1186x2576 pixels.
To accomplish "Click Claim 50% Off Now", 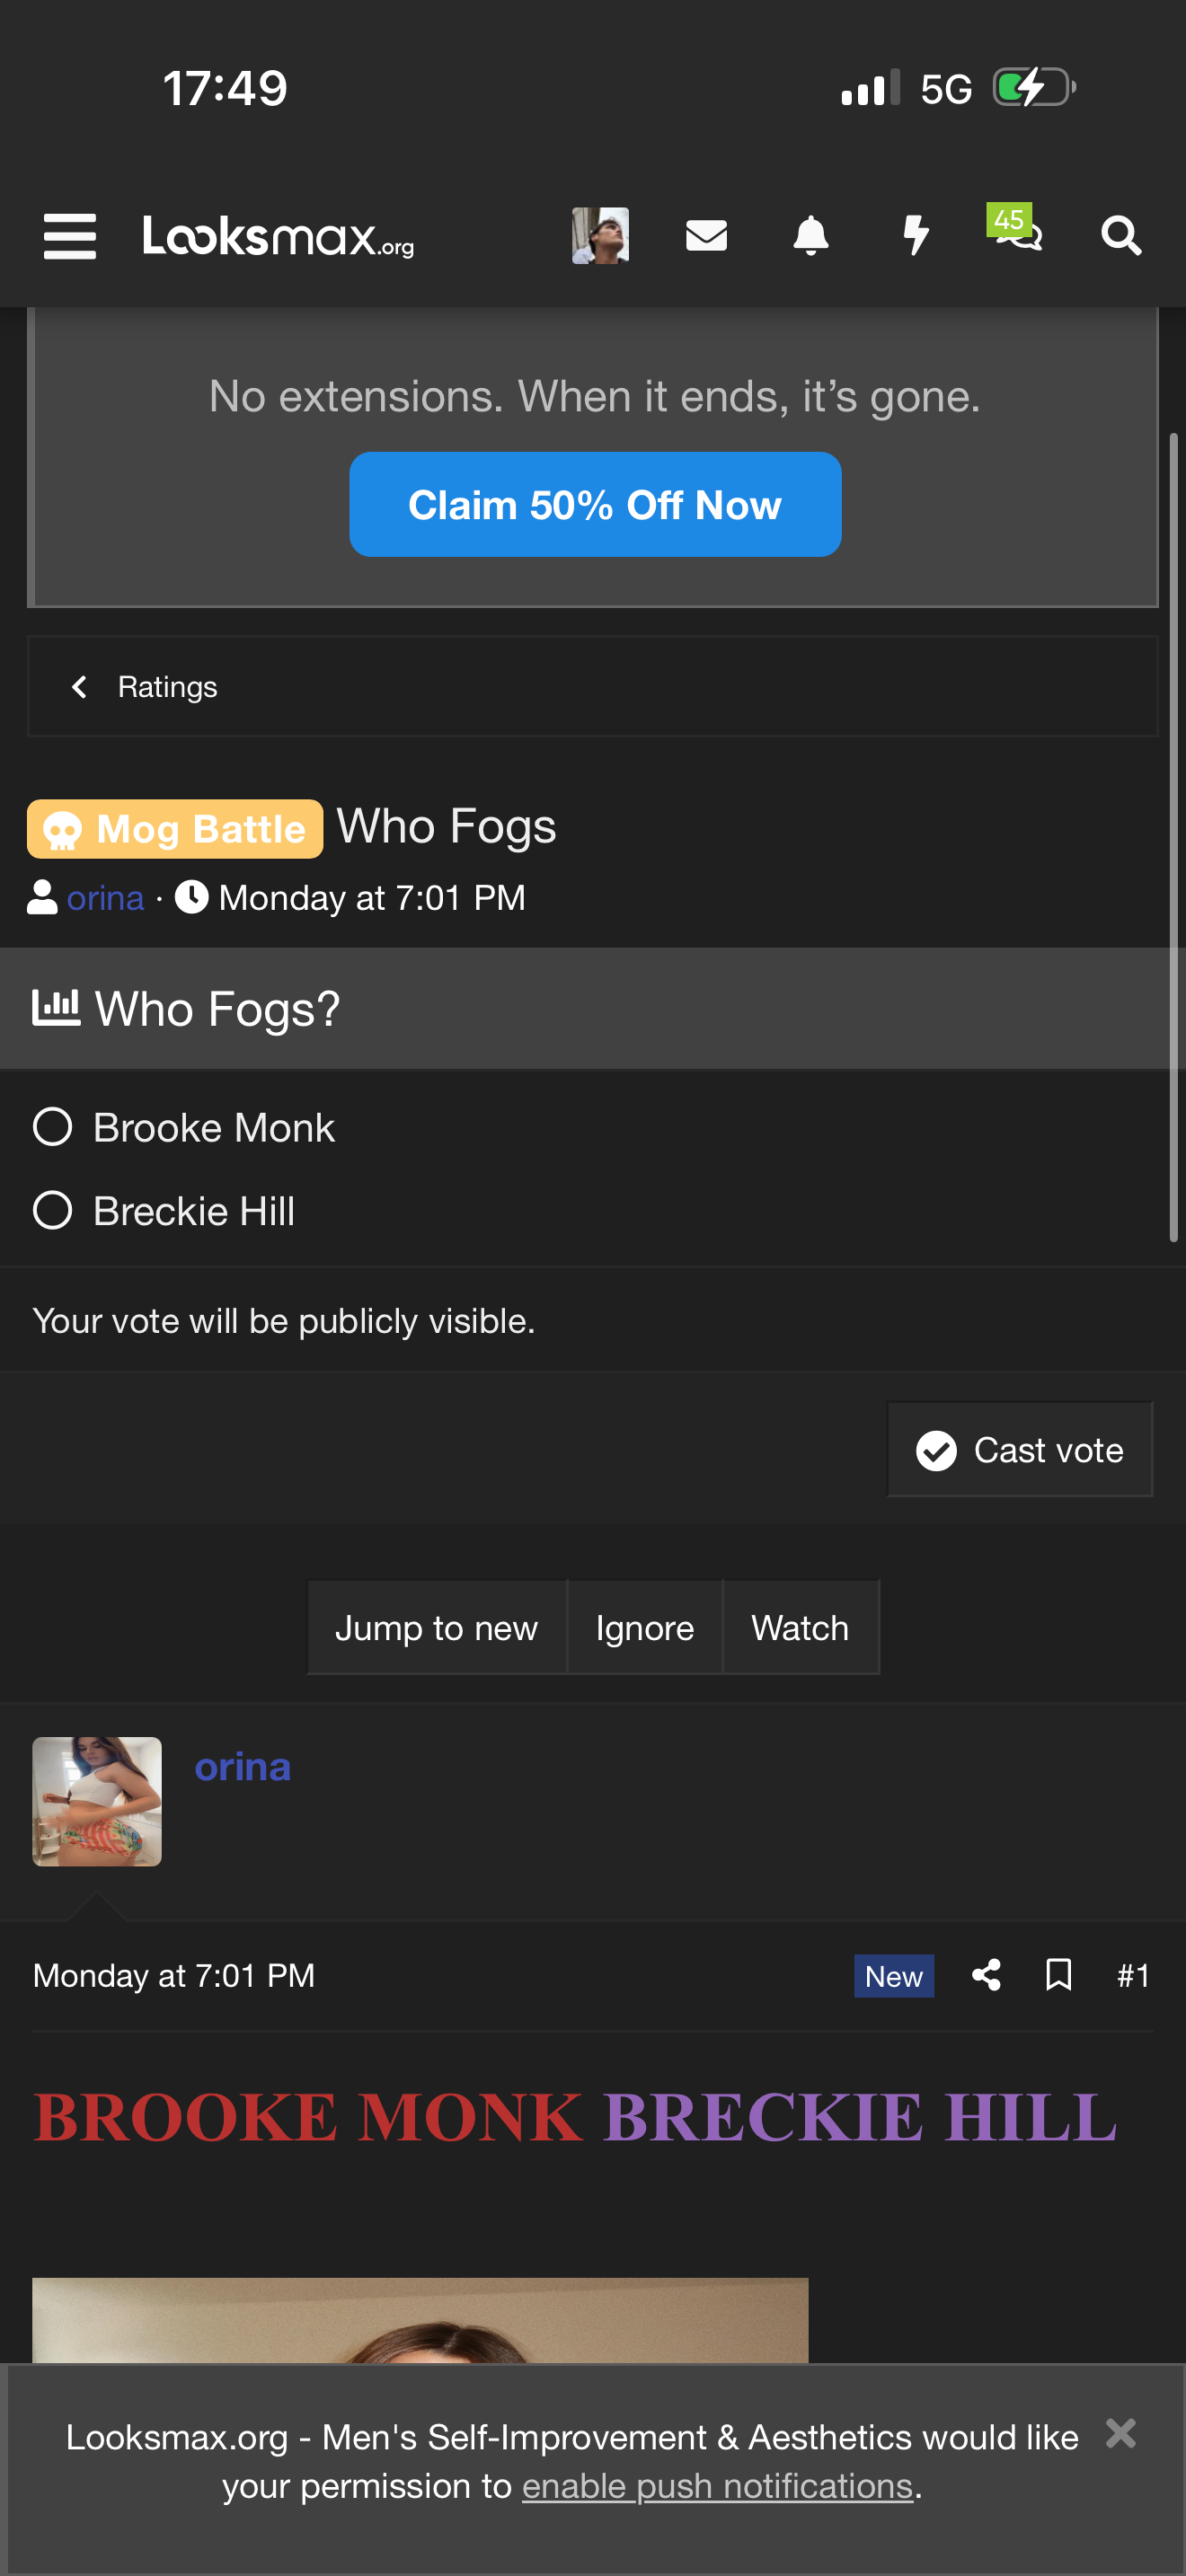I will 595,505.
